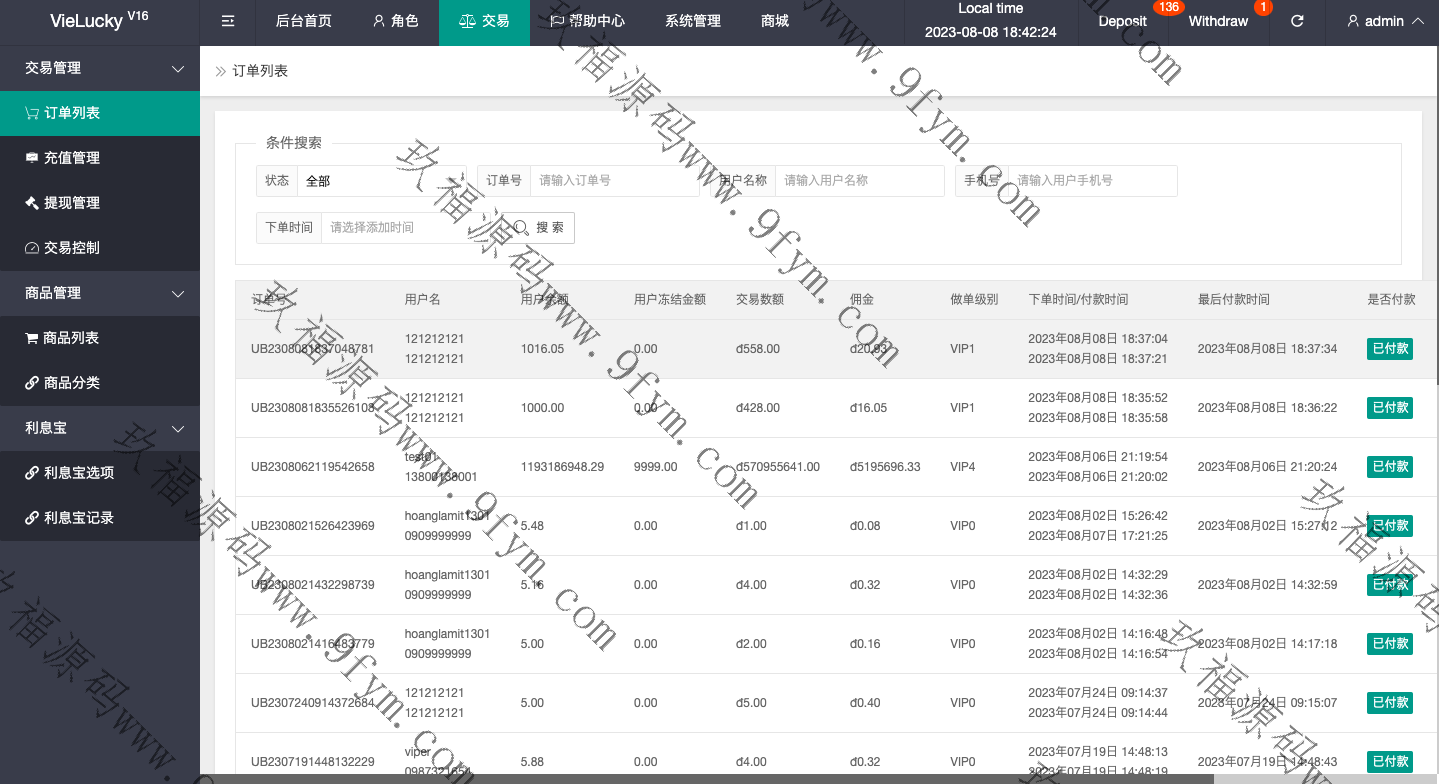This screenshot has width=1439, height=784.
Task: Open 商品列表 in the sidebar
Action: pyautogui.click(x=70, y=338)
